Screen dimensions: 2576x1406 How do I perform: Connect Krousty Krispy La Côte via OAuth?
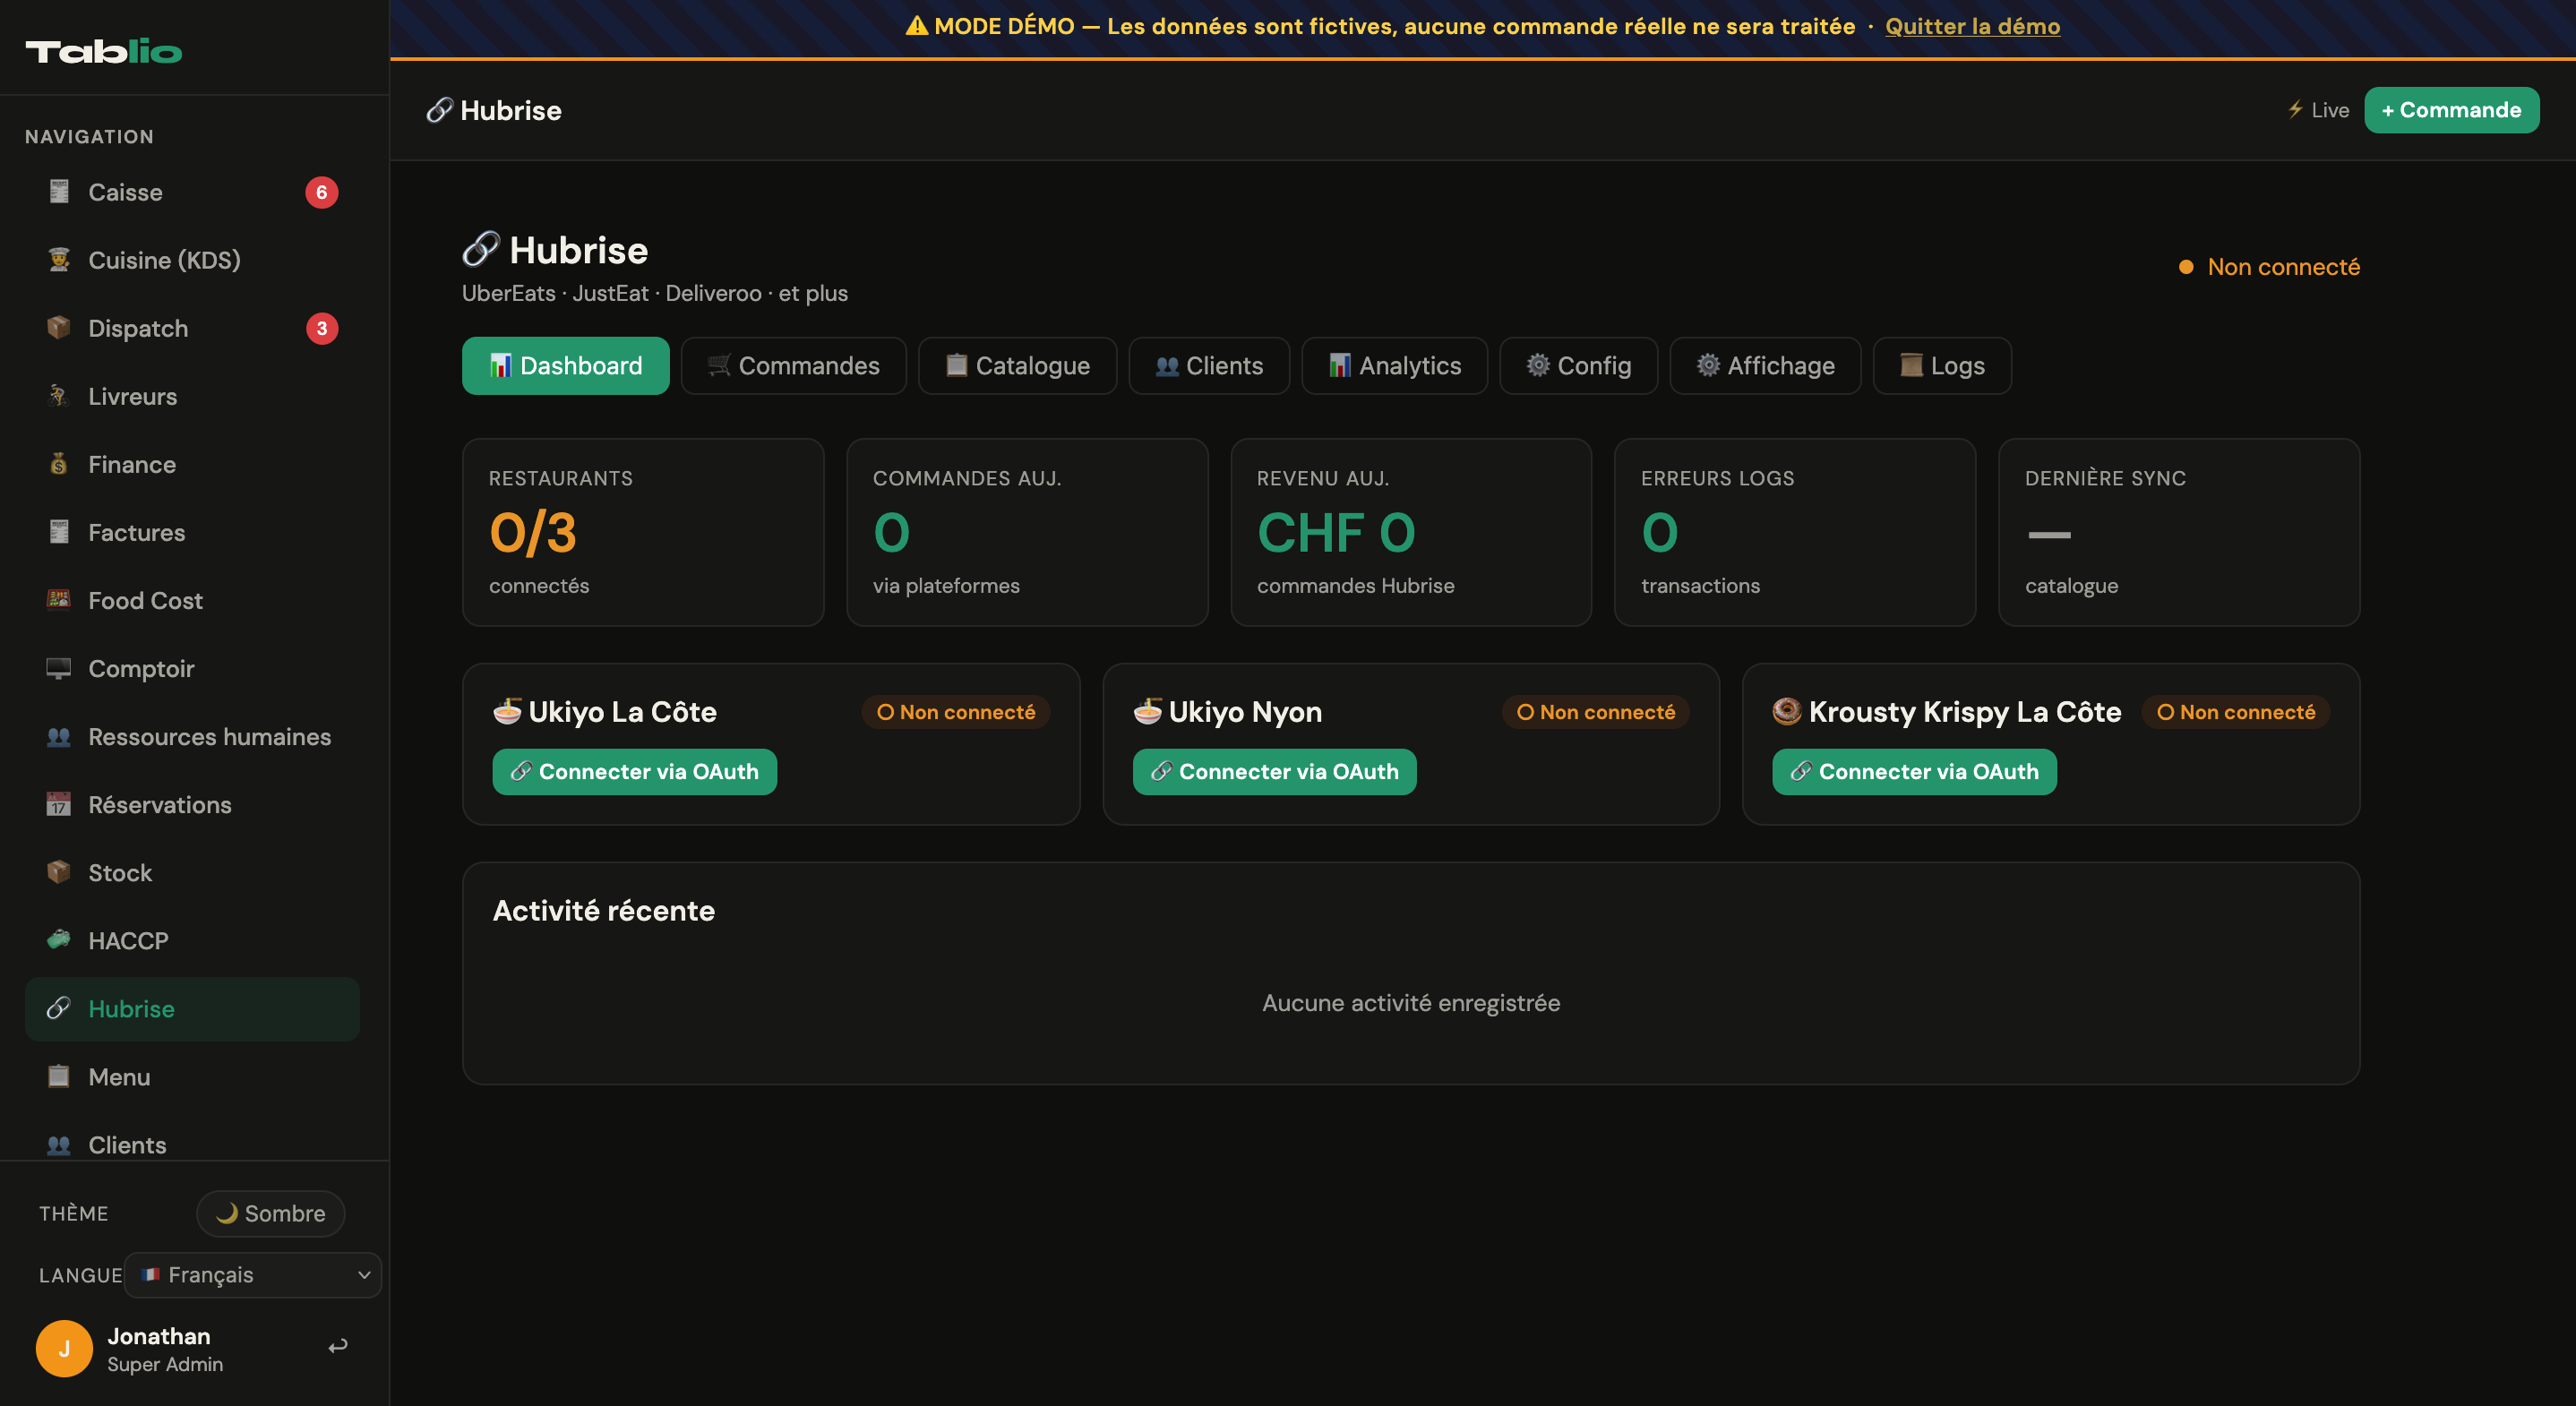pyautogui.click(x=1915, y=772)
